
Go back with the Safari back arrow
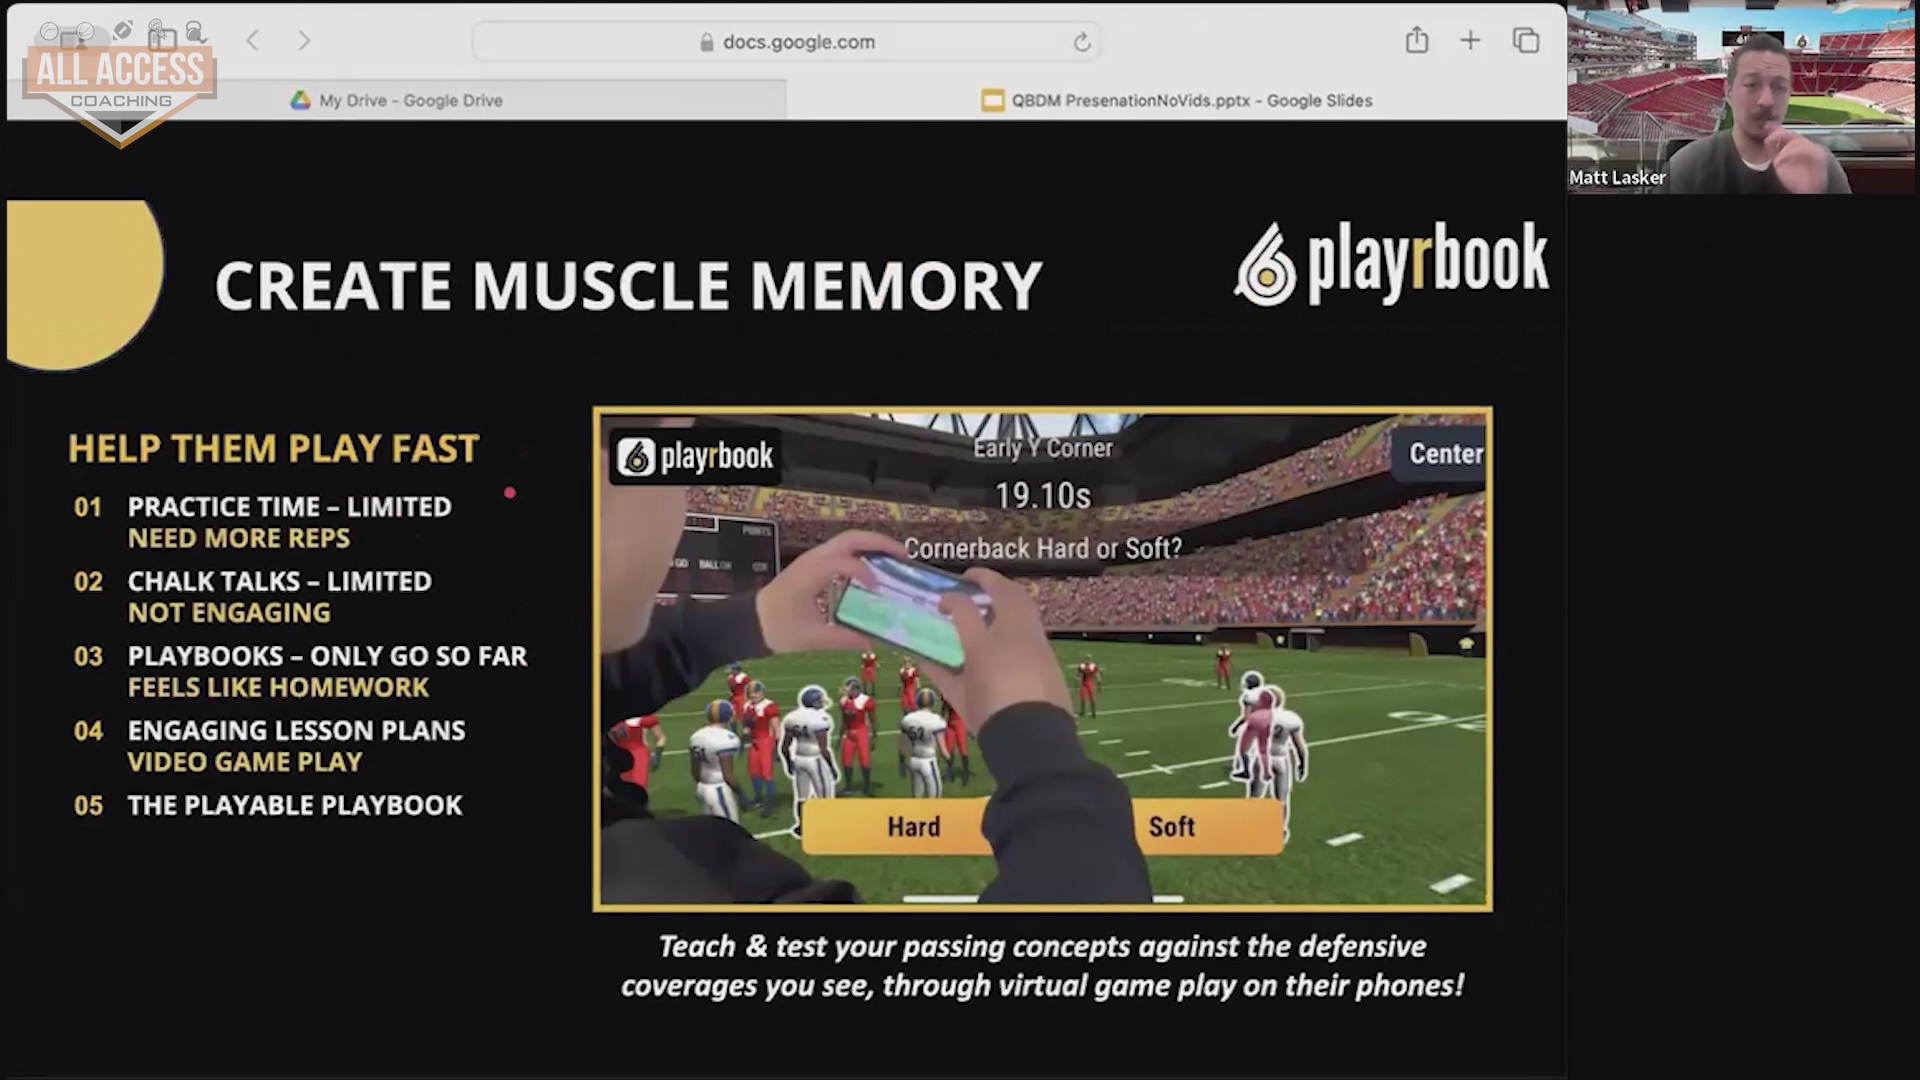click(x=253, y=41)
